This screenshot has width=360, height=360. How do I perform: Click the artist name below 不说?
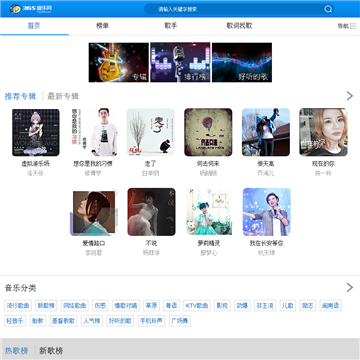point(151,253)
